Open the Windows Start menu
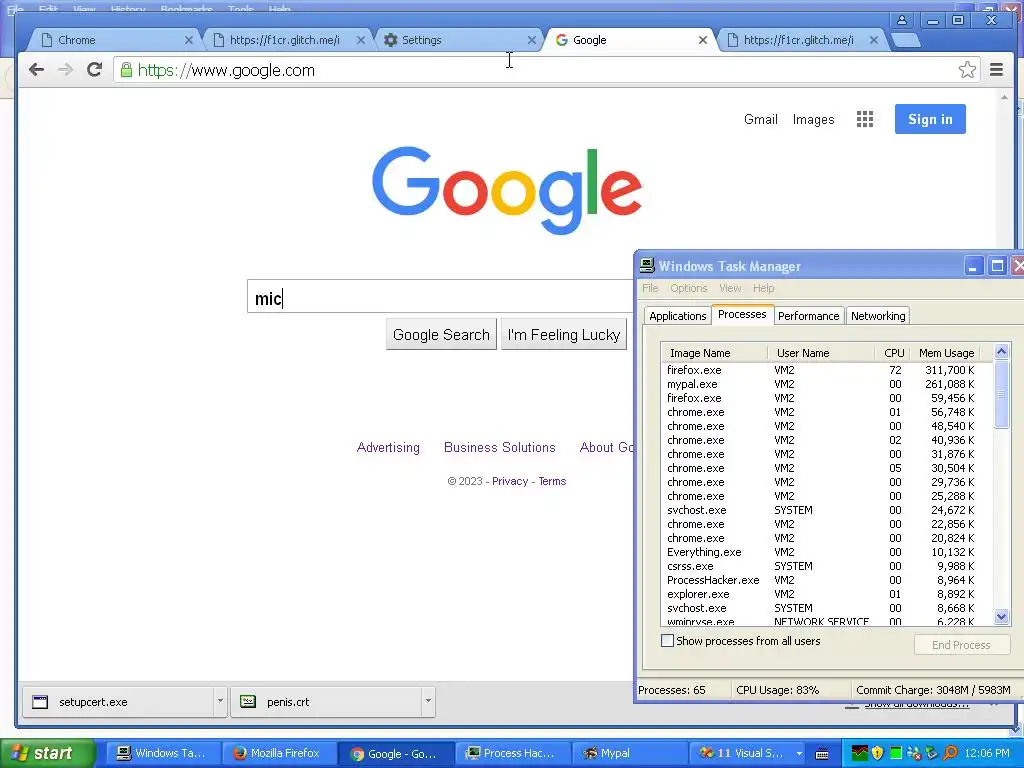Image resolution: width=1024 pixels, height=768 pixels. click(x=48, y=753)
